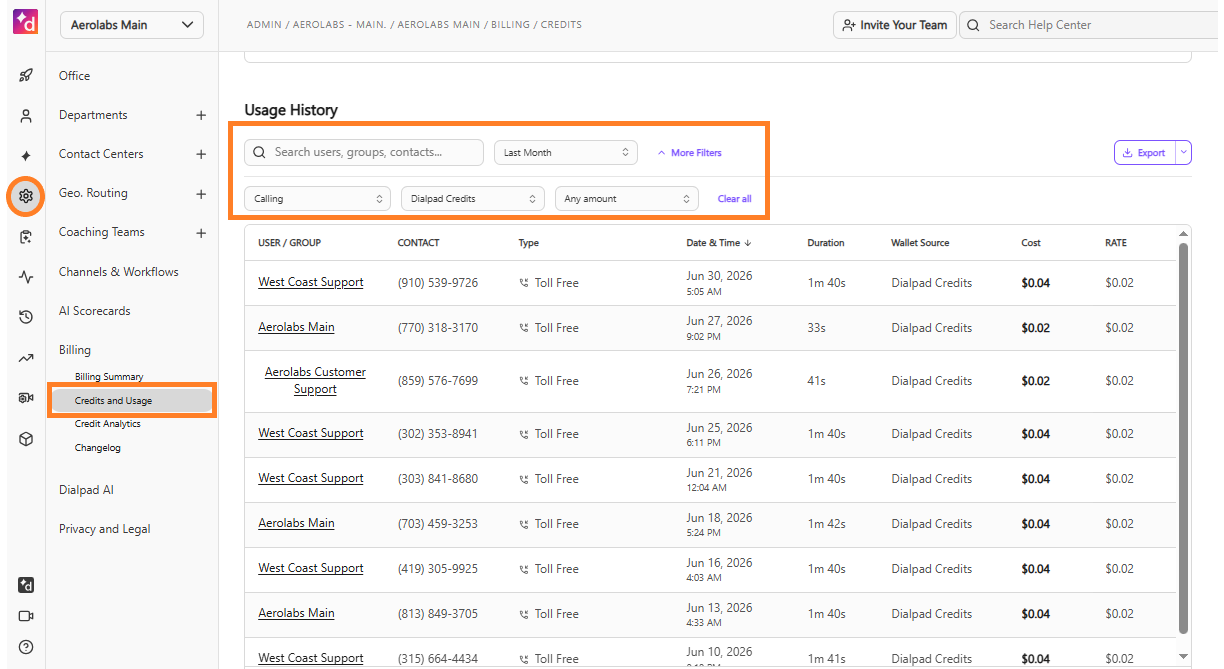The image size is (1224, 669).
Task: Open Changelog page
Action: (98, 448)
